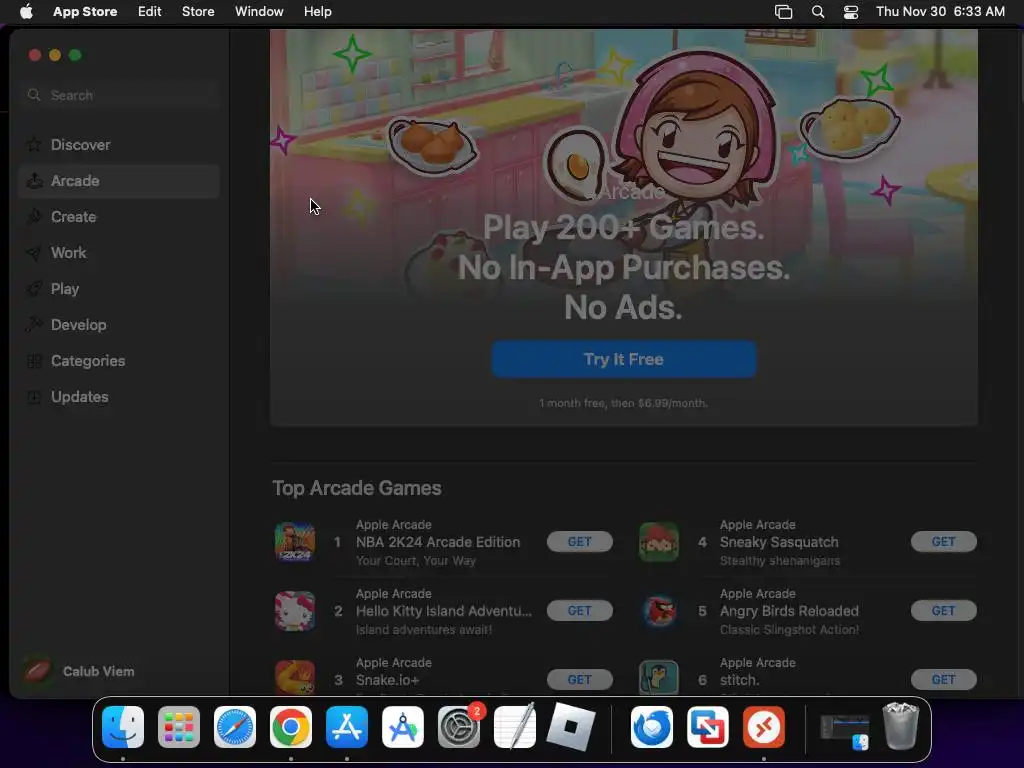
Task: Open the Discover section in the sidebar
Action: coord(119,145)
